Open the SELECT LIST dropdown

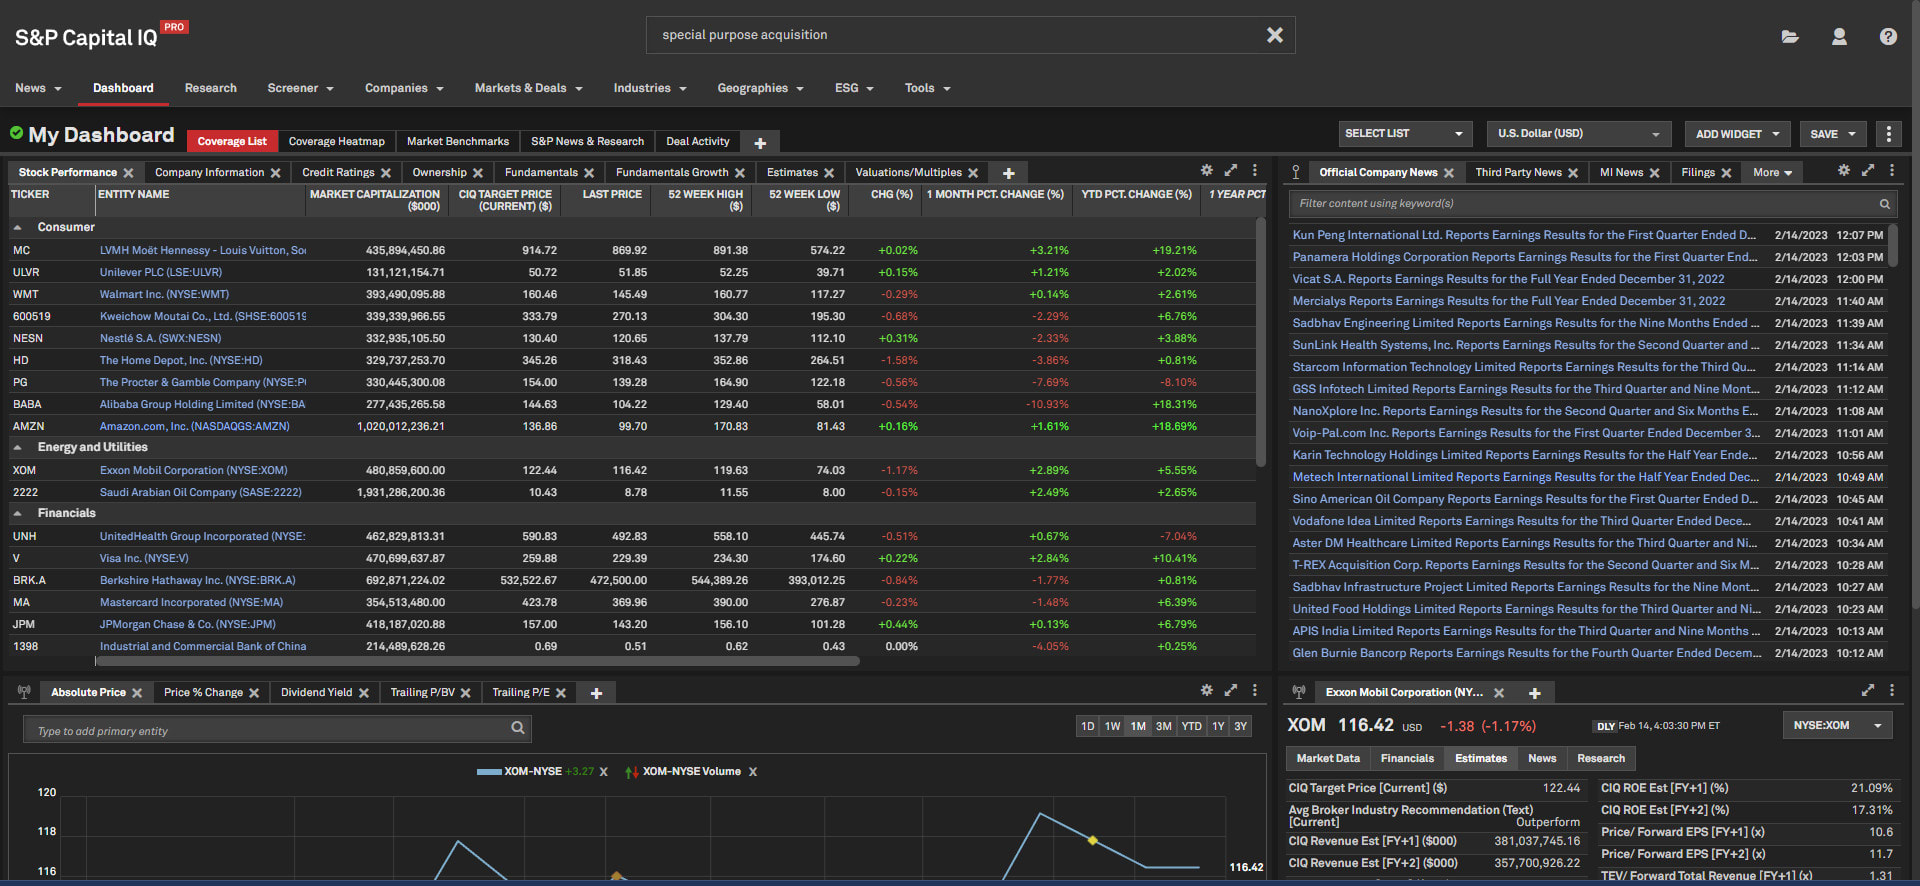(x=1405, y=134)
